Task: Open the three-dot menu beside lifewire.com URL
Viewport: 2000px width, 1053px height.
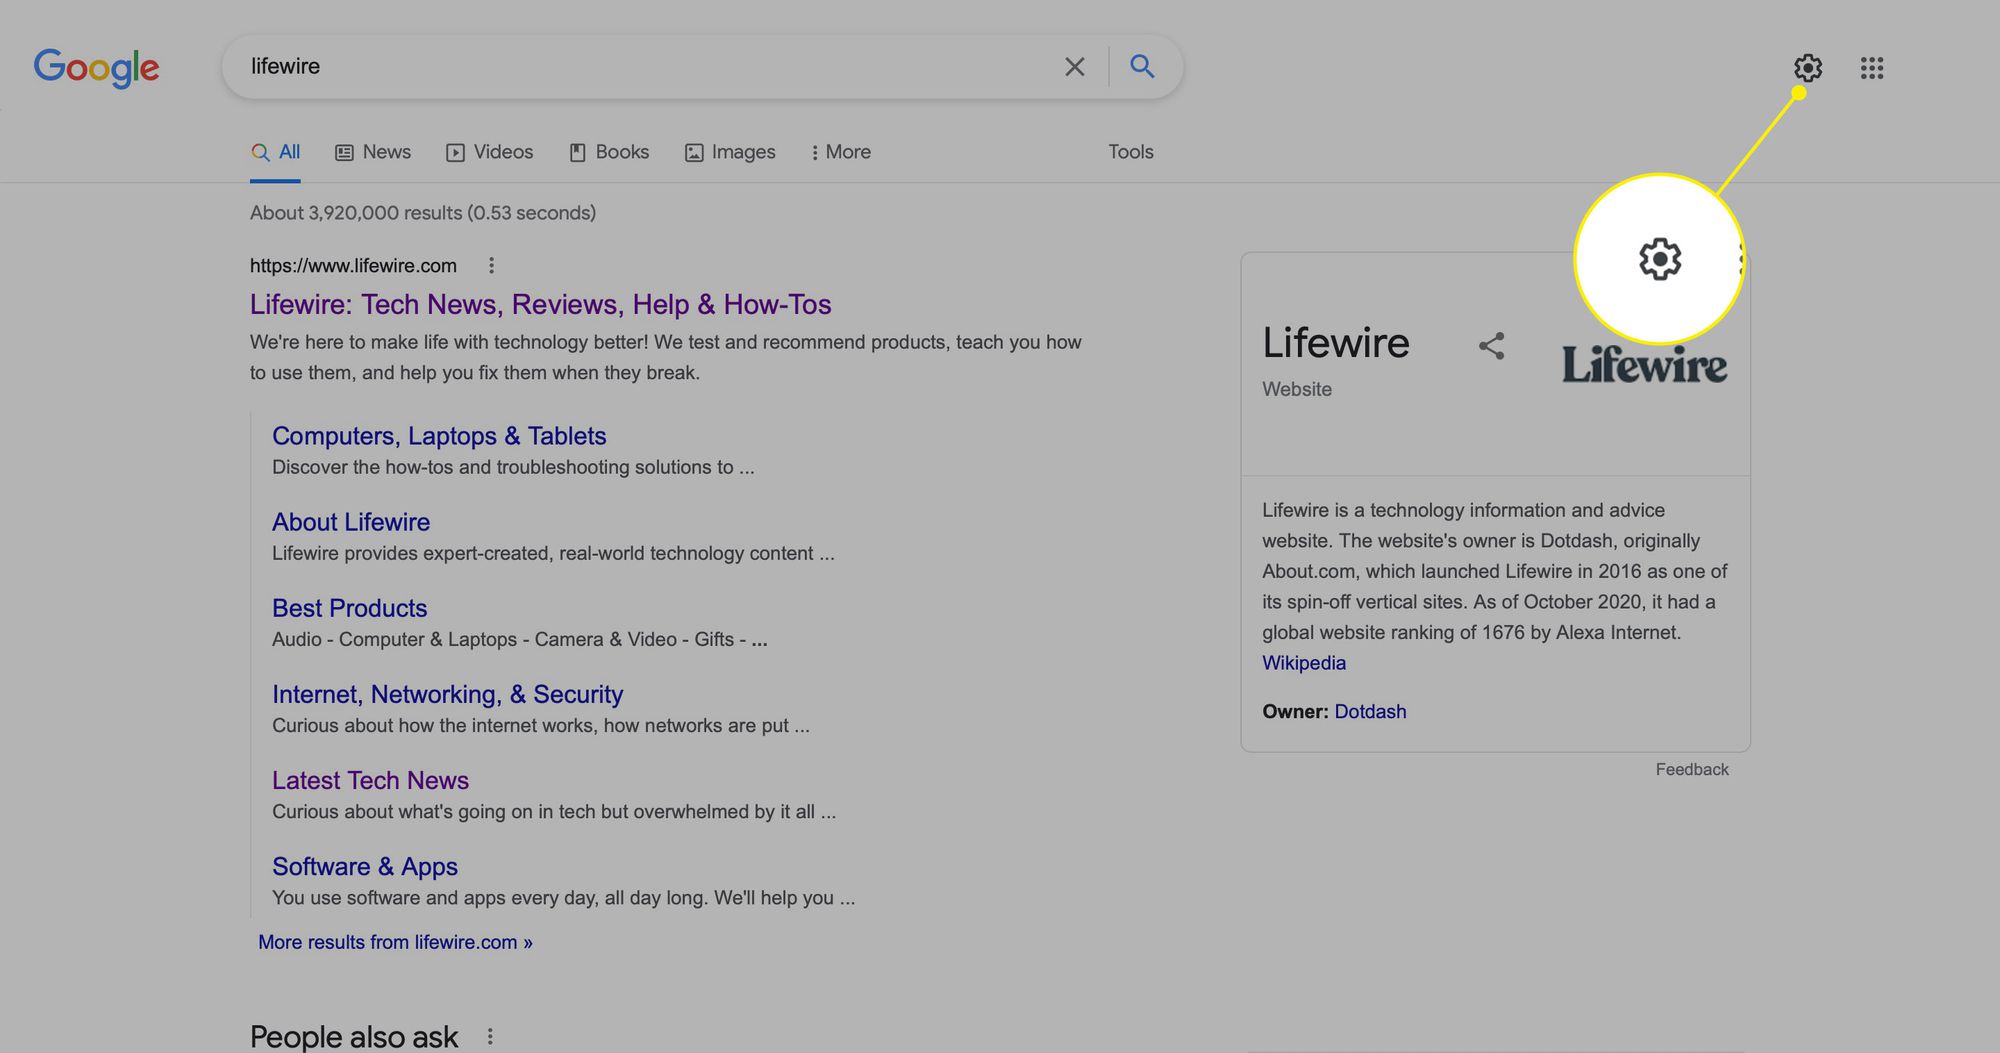Action: (x=491, y=265)
